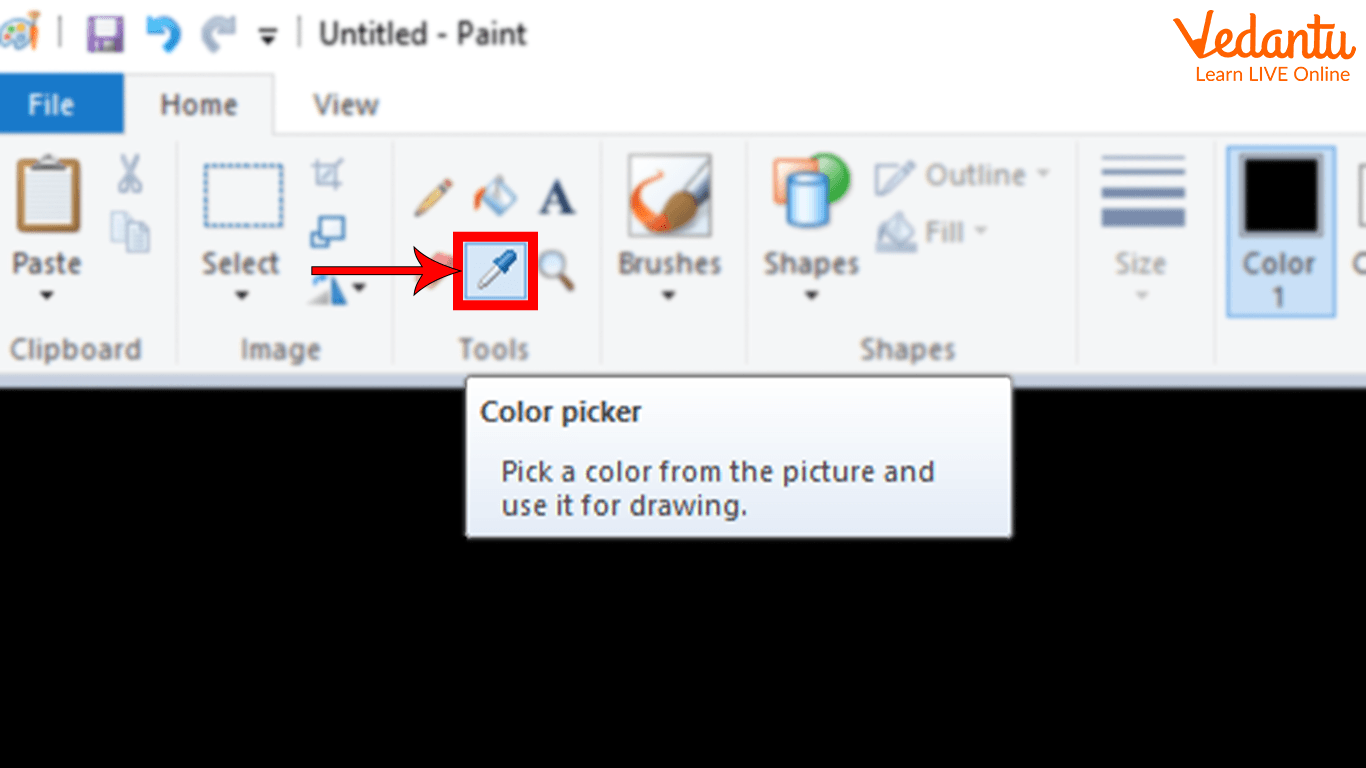The image size is (1366, 768).
Task: Save the file using the floppy icon
Action: coord(104,34)
